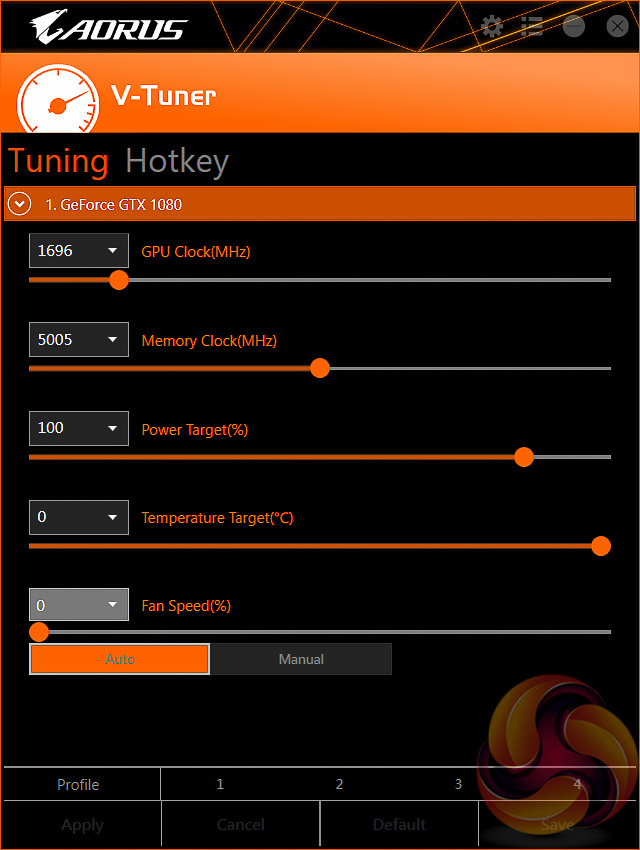Open the Temperature Target value dropdown
This screenshot has height=850, width=640.
[79, 517]
